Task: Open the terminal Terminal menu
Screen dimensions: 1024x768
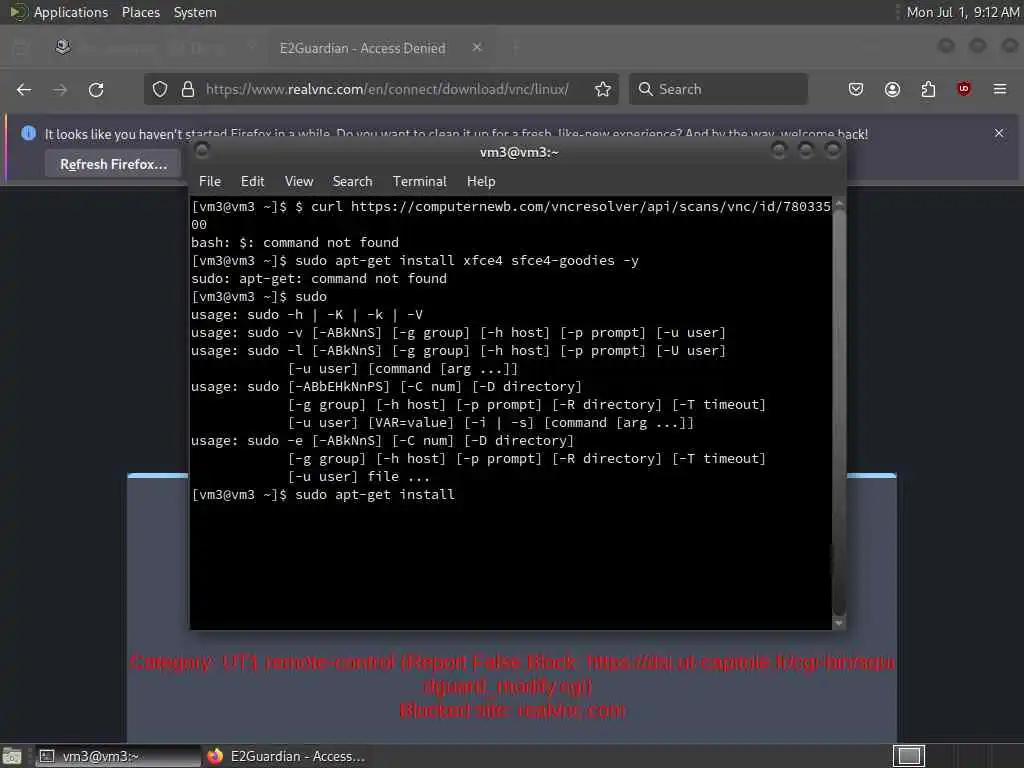Action: pyautogui.click(x=419, y=182)
